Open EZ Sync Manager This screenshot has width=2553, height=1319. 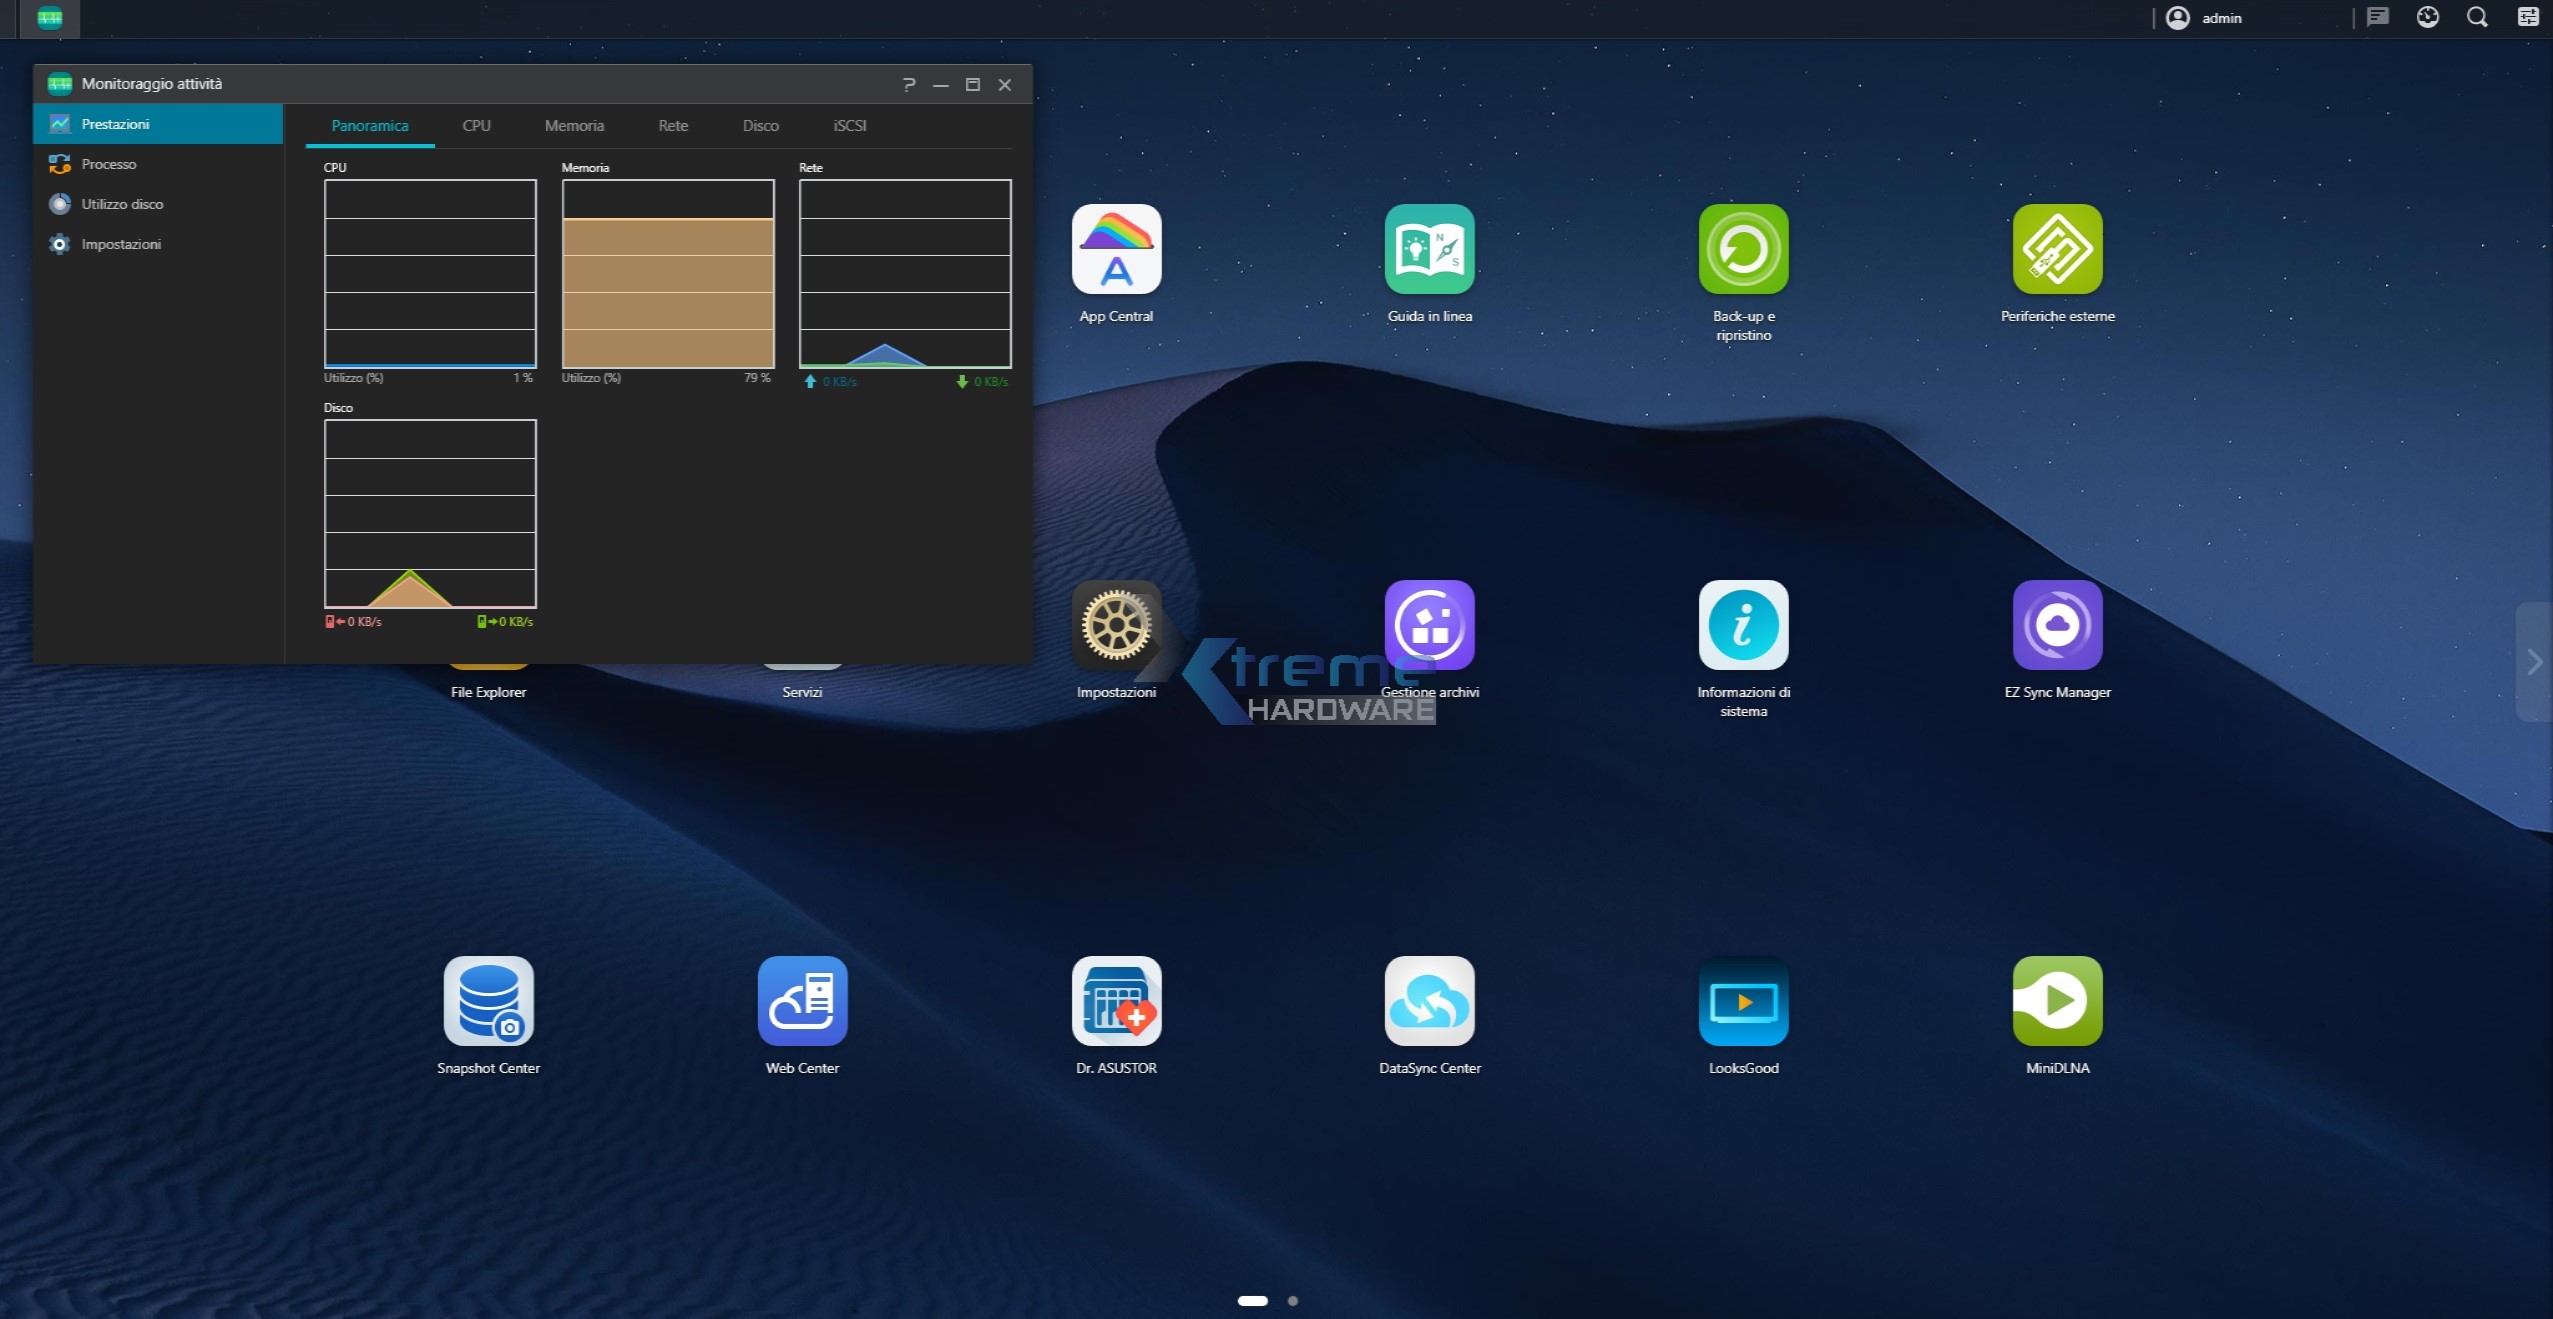tap(2057, 626)
